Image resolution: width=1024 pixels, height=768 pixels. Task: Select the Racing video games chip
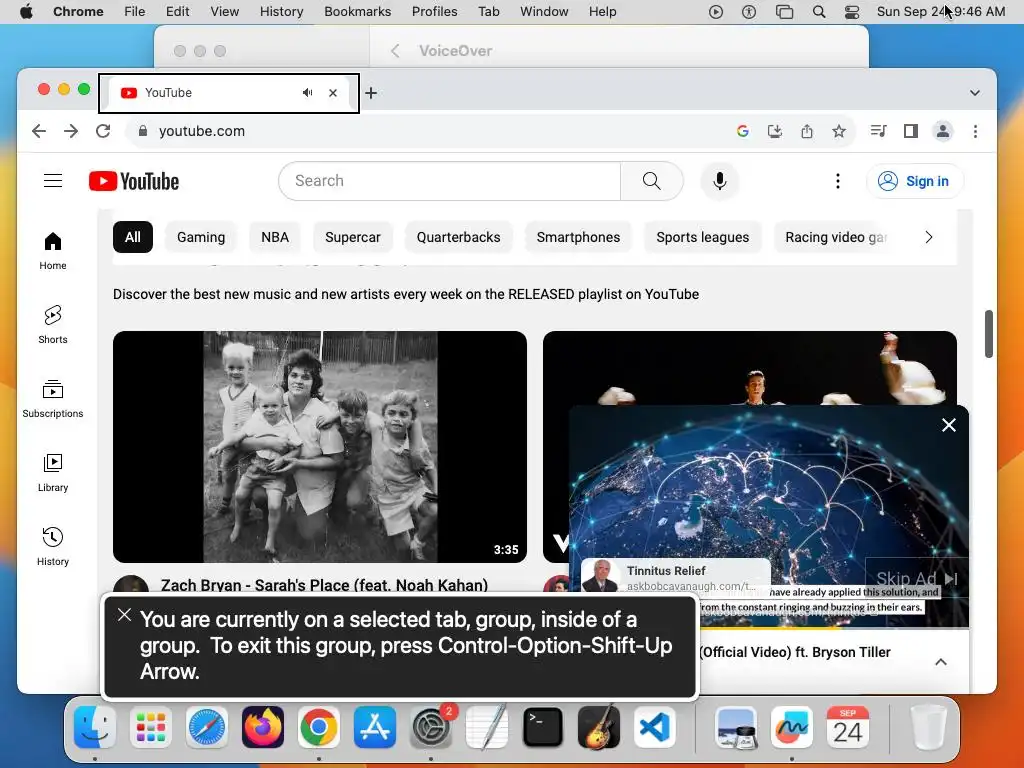click(x=836, y=237)
